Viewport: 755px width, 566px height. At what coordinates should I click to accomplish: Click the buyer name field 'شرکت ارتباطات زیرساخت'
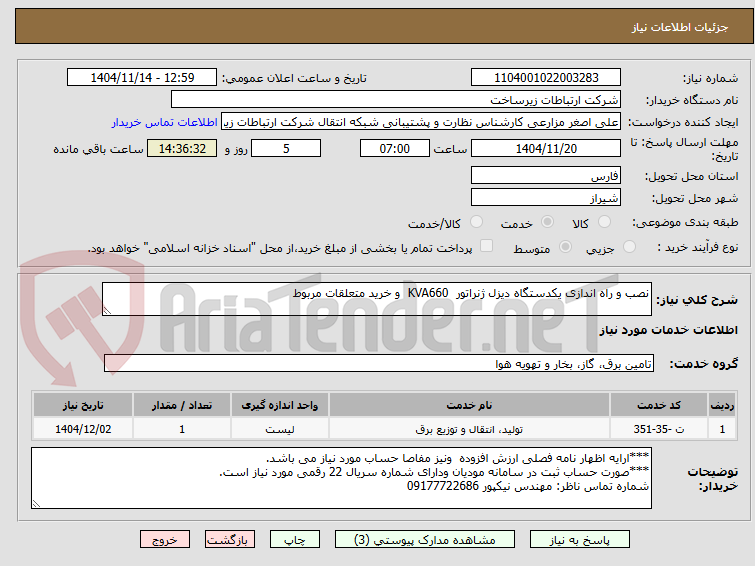coord(396,100)
